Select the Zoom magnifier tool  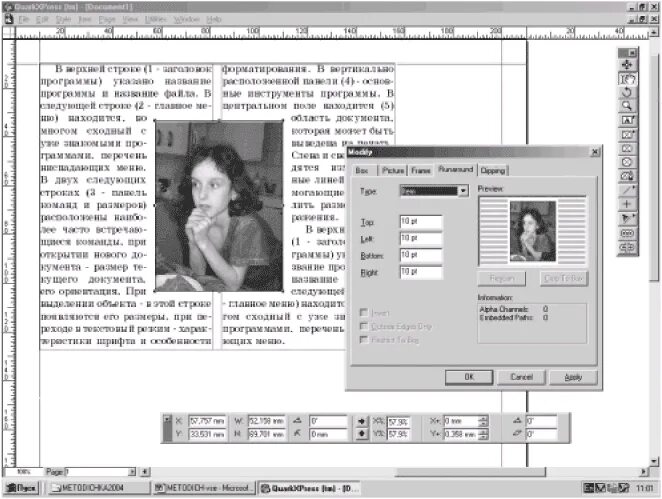[627, 106]
